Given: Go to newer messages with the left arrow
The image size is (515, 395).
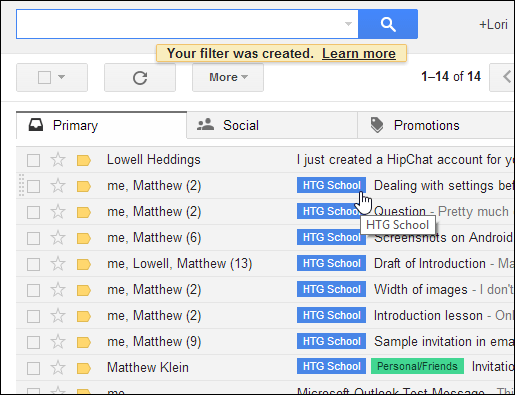Looking at the screenshot, I should [503, 77].
